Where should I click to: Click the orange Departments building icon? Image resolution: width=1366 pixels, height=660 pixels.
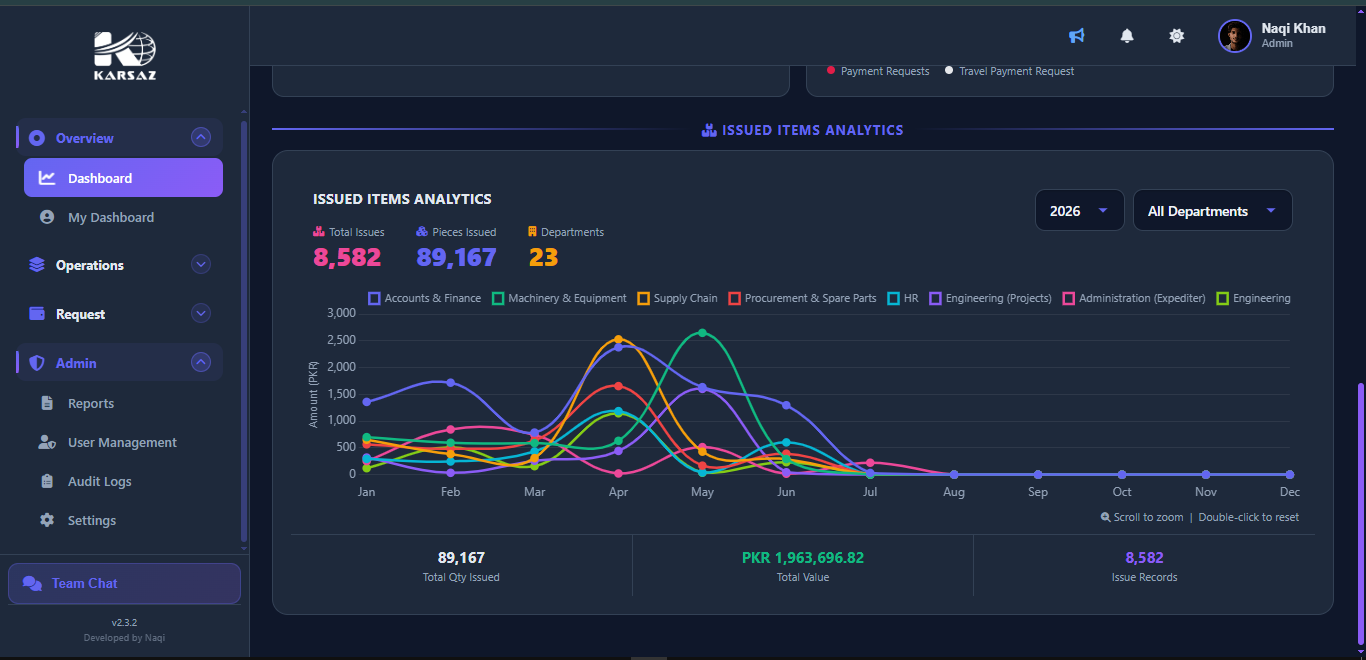533,232
